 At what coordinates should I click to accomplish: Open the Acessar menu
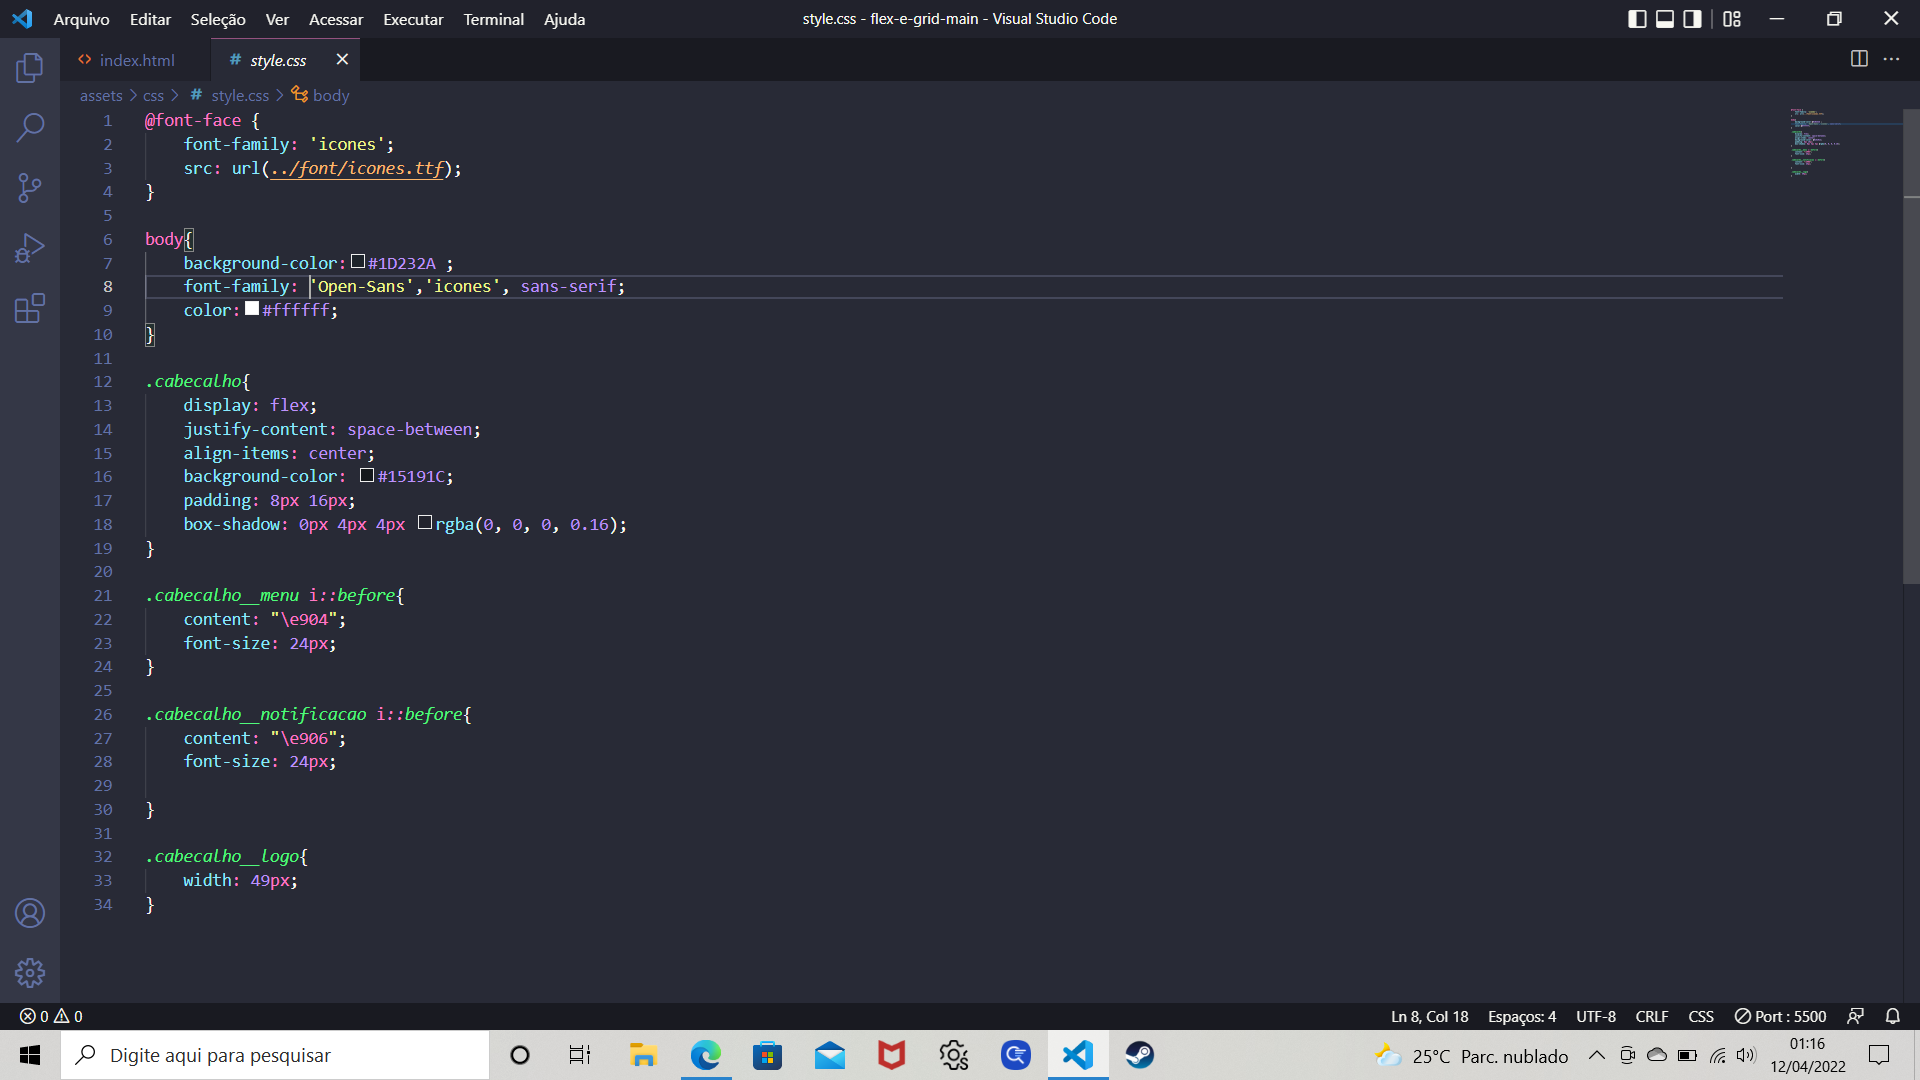pos(336,19)
